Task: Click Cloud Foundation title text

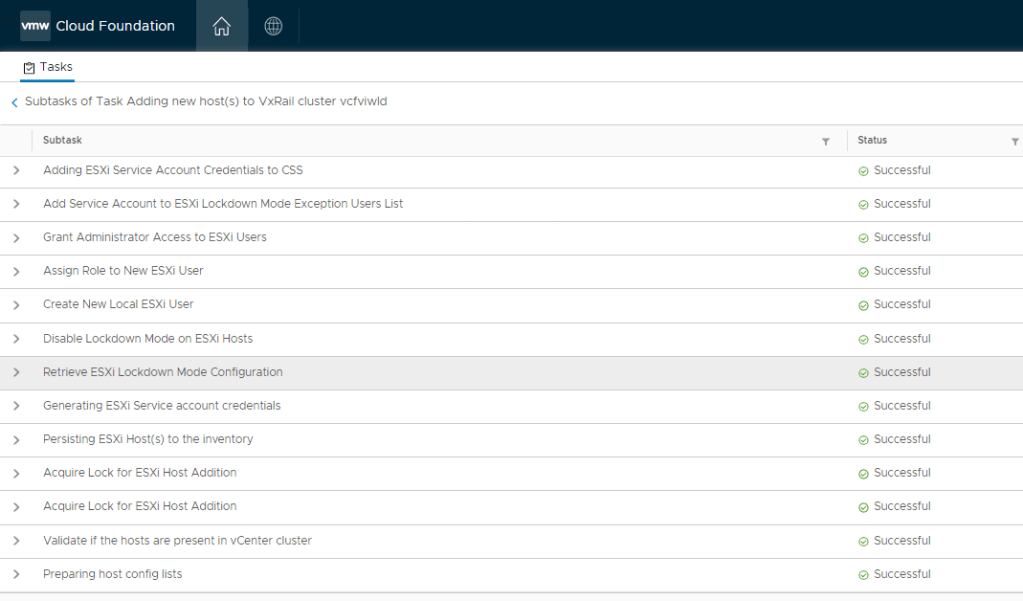Action: coord(115,26)
